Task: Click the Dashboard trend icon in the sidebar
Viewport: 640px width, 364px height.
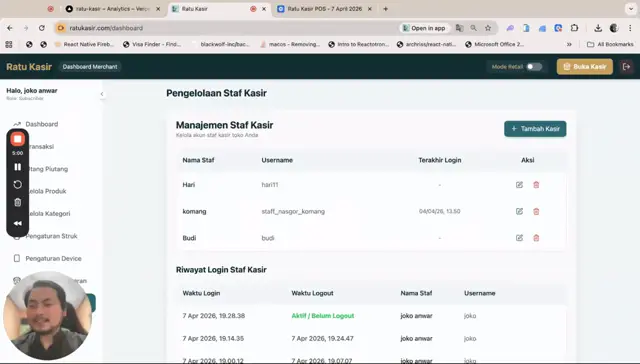Action: (17, 124)
